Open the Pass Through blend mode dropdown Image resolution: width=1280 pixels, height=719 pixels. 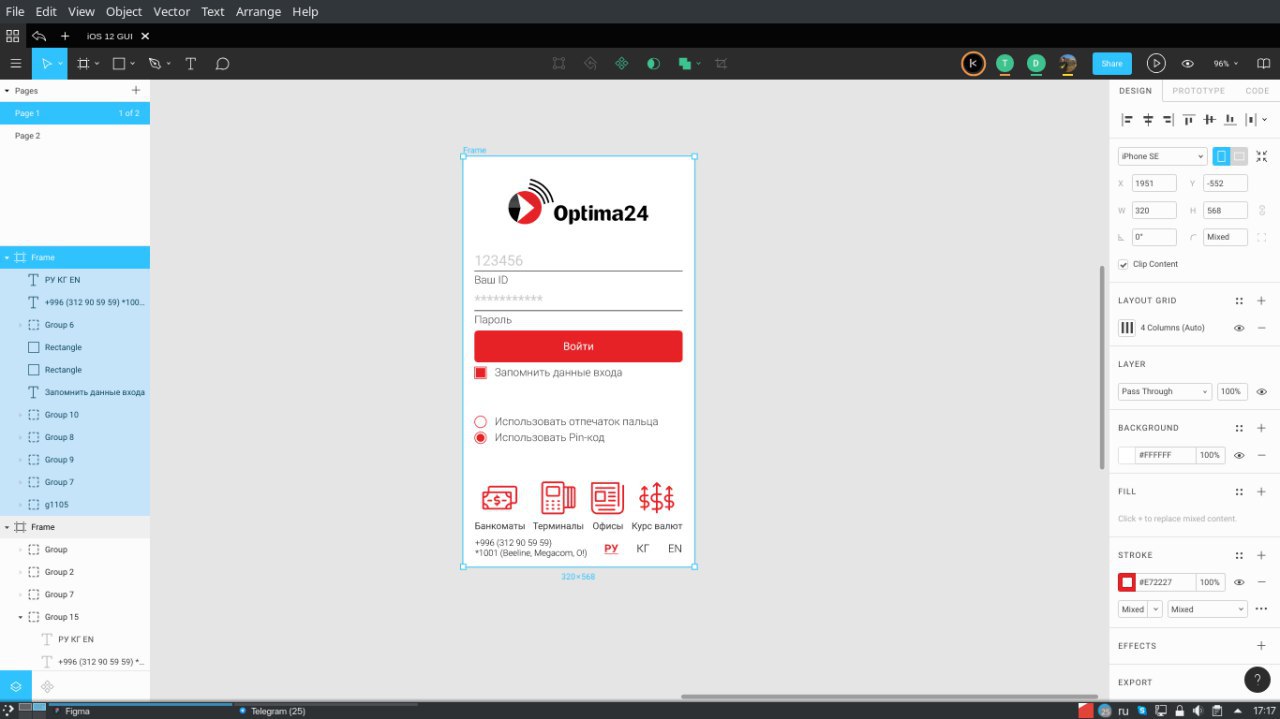coord(1165,392)
